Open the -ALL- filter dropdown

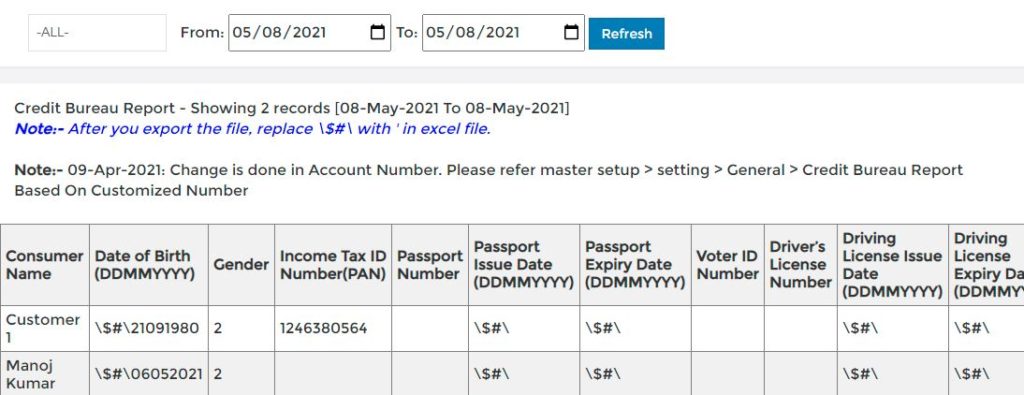[x=97, y=33]
